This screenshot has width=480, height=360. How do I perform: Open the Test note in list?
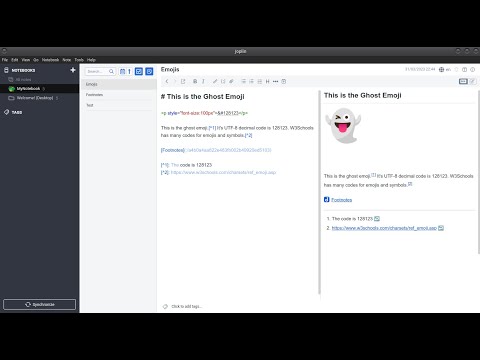[118, 105]
